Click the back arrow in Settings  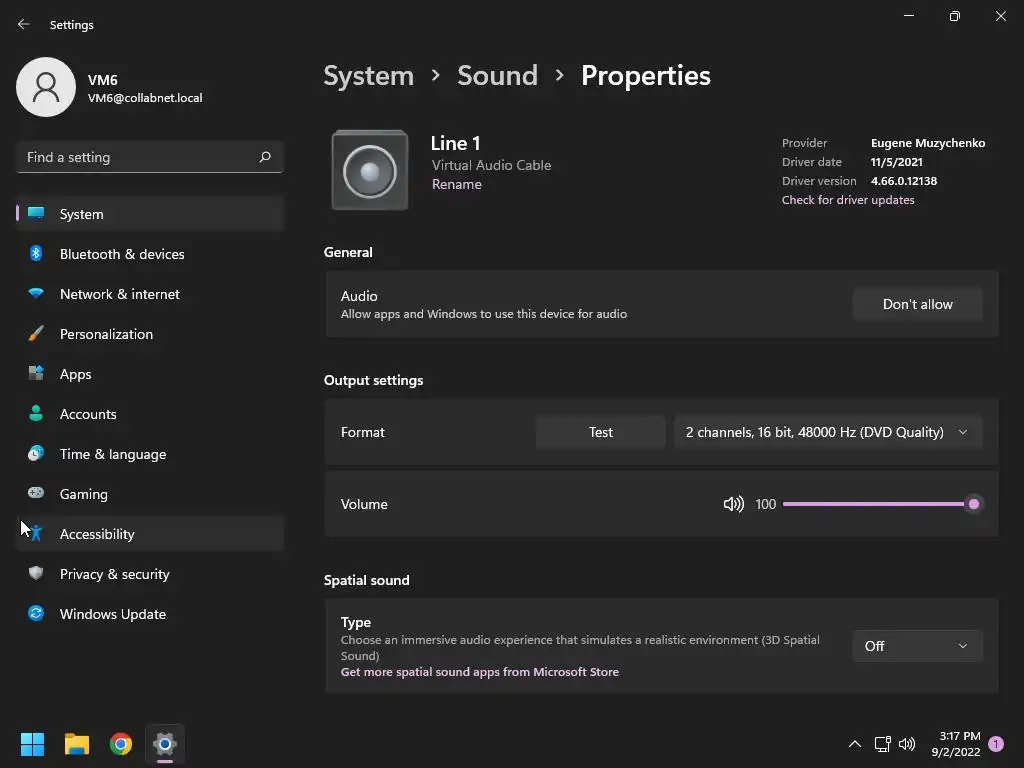click(24, 24)
